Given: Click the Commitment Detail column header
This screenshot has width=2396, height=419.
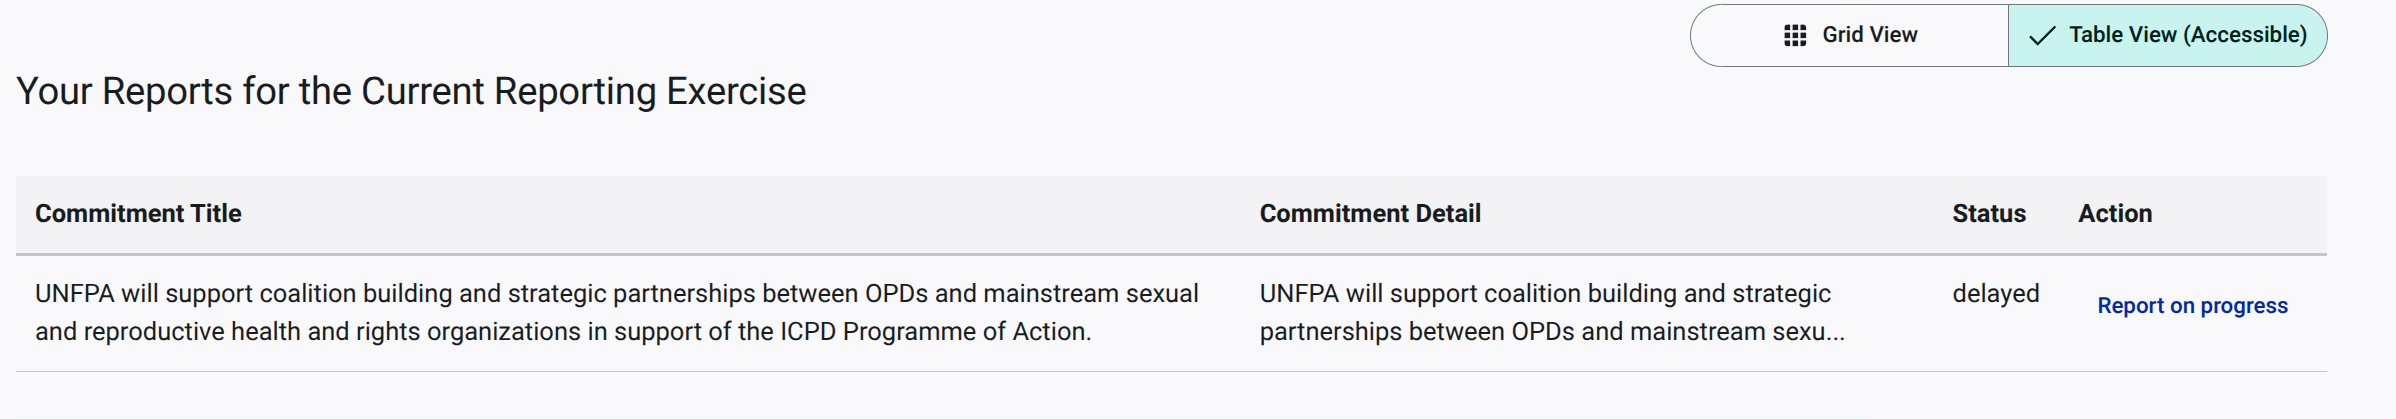Looking at the screenshot, I should 1370,213.
